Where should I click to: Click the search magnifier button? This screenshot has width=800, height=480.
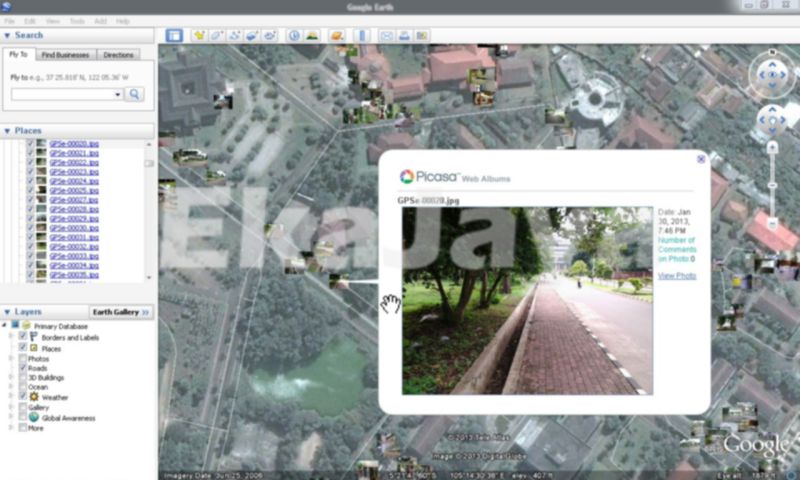pyautogui.click(x=135, y=94)
